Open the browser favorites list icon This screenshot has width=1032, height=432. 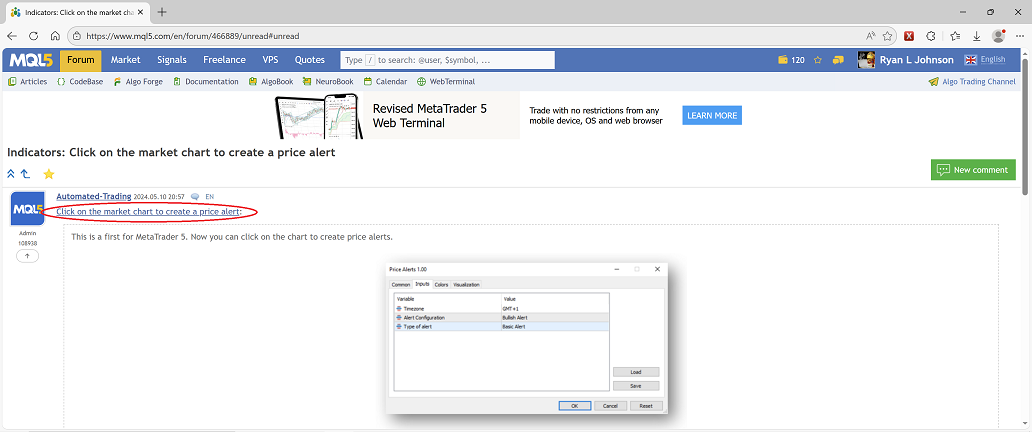955,36
